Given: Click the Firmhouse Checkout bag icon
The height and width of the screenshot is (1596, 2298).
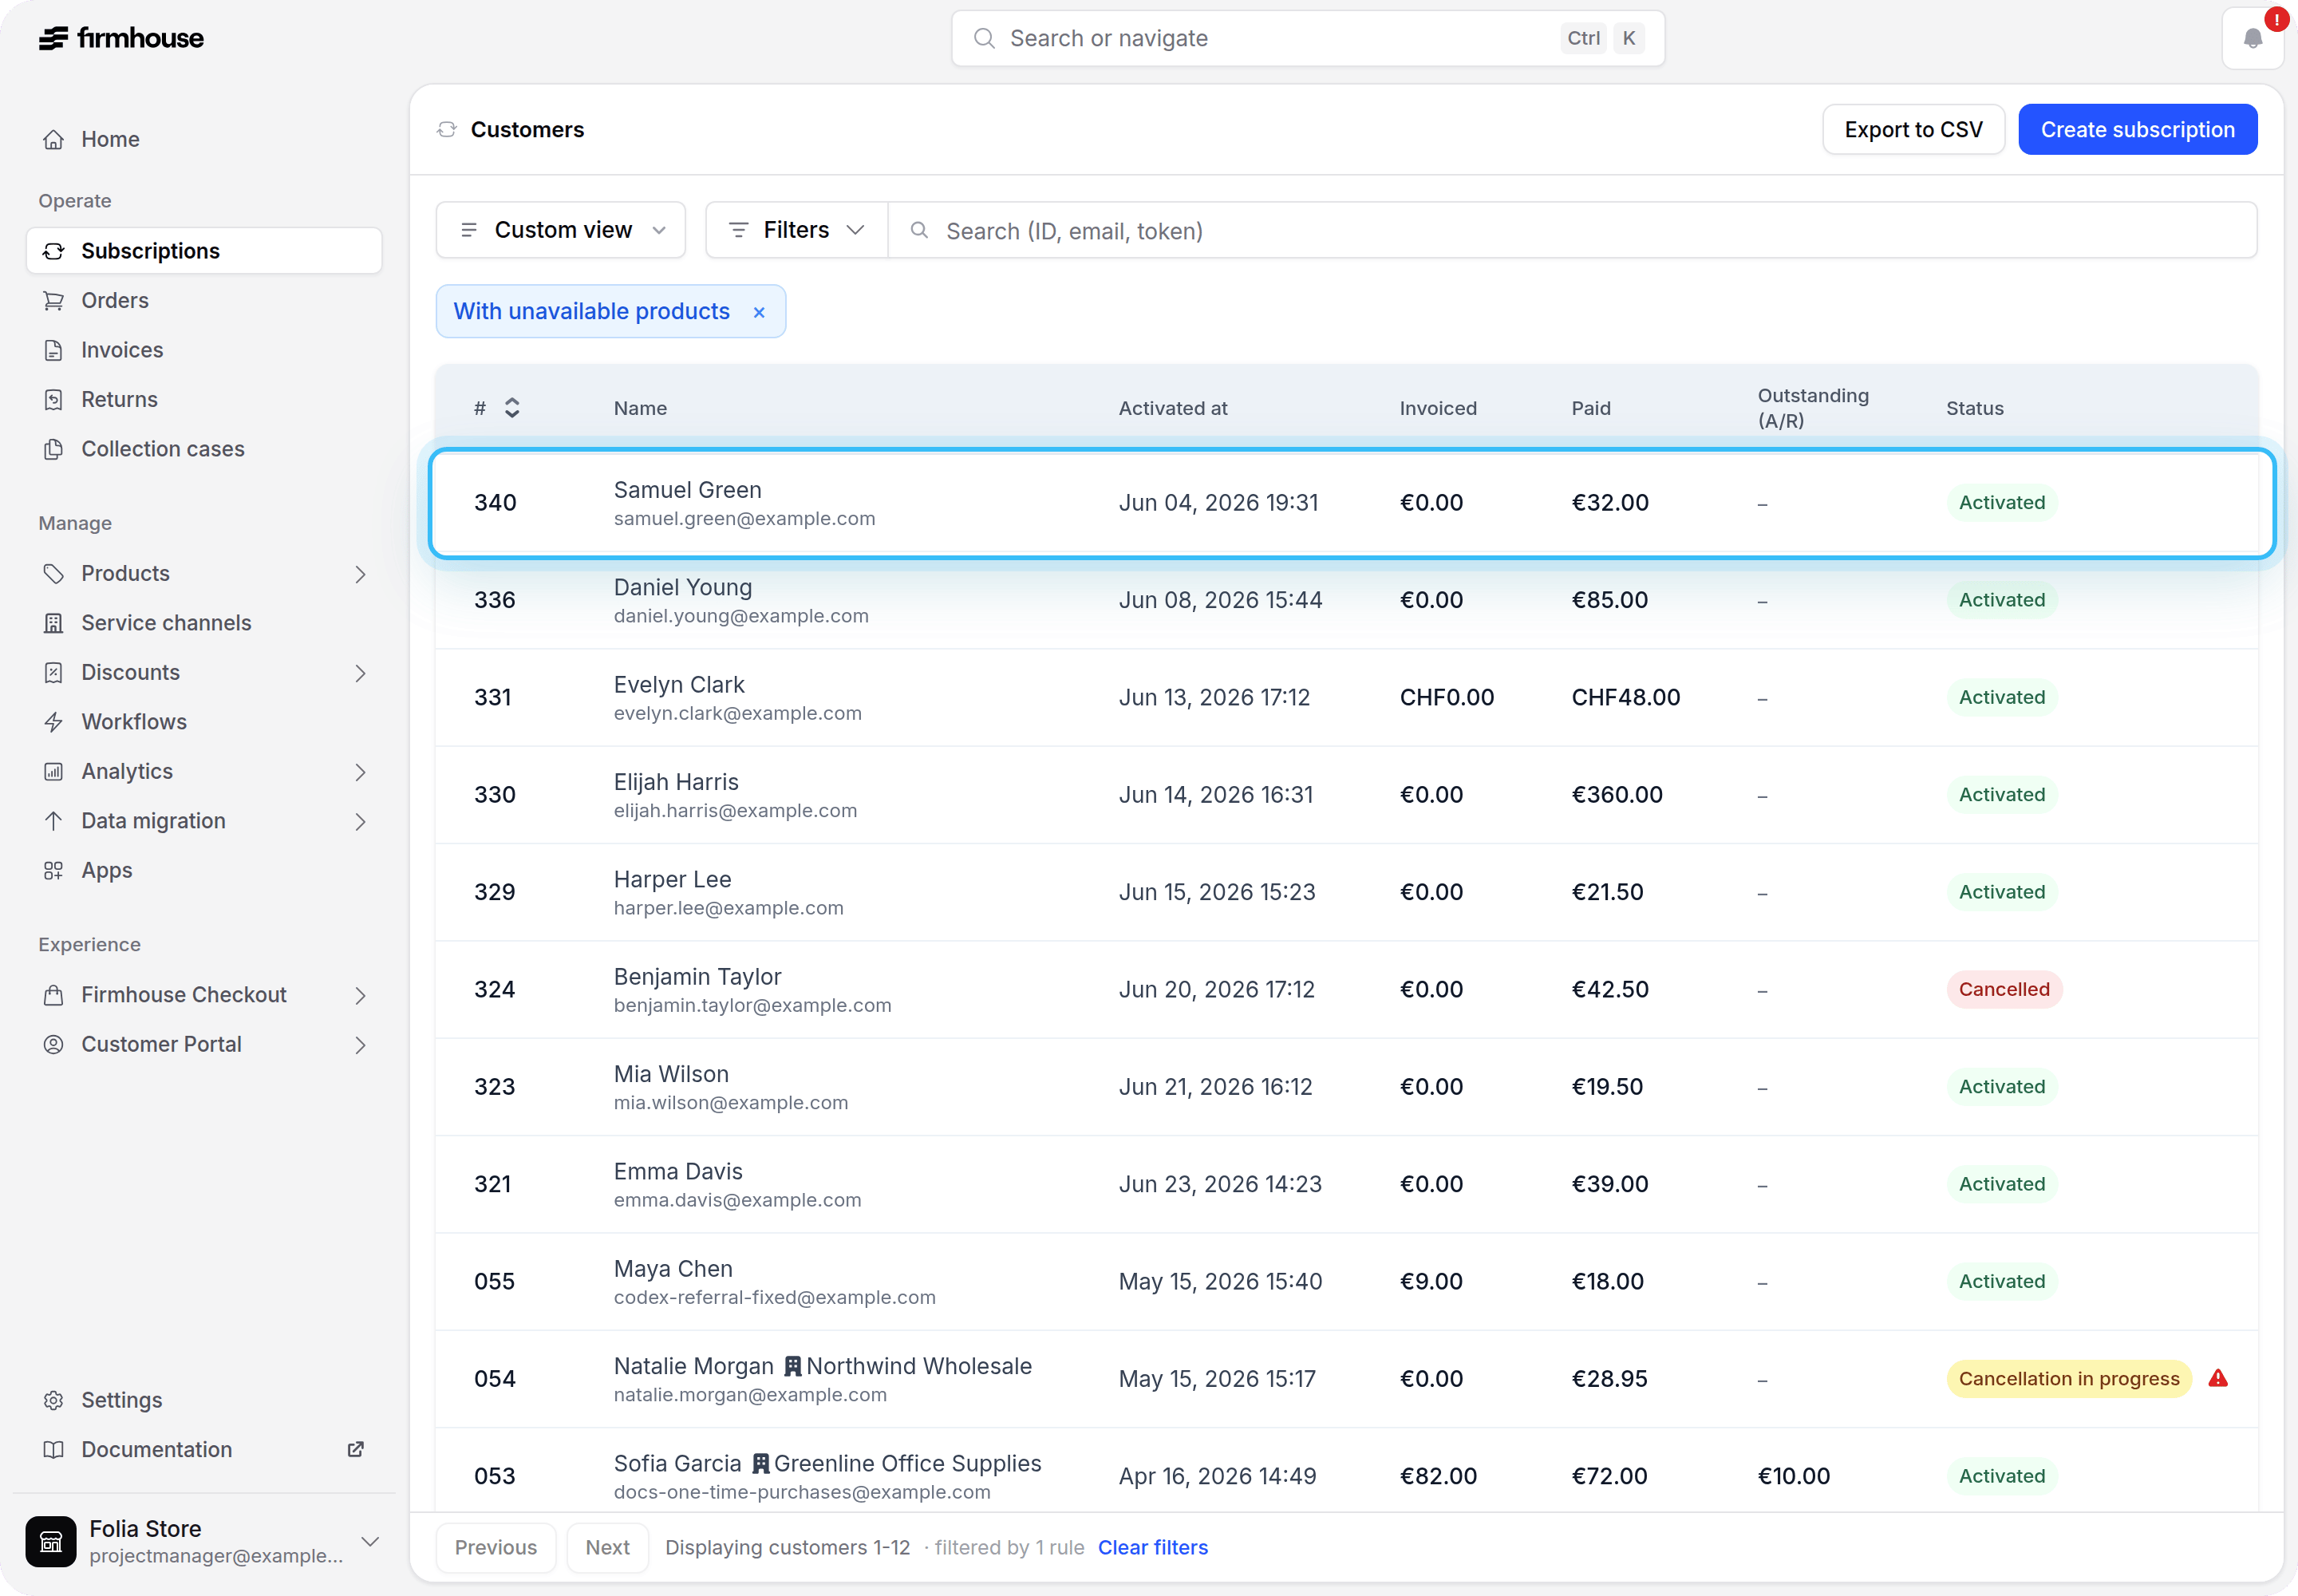Looking at the screenshot, I should [x=54, y=995].
